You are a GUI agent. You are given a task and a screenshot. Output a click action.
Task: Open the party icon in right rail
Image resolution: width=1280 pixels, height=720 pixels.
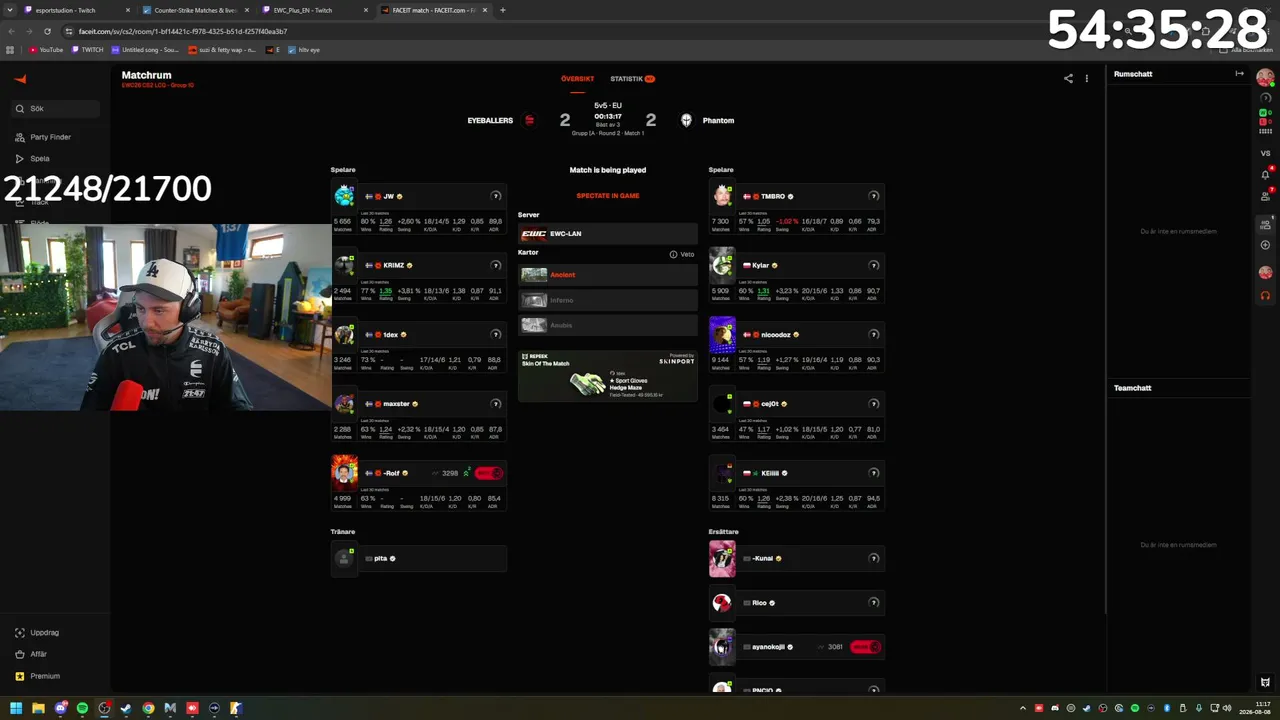pos(1265,225)
